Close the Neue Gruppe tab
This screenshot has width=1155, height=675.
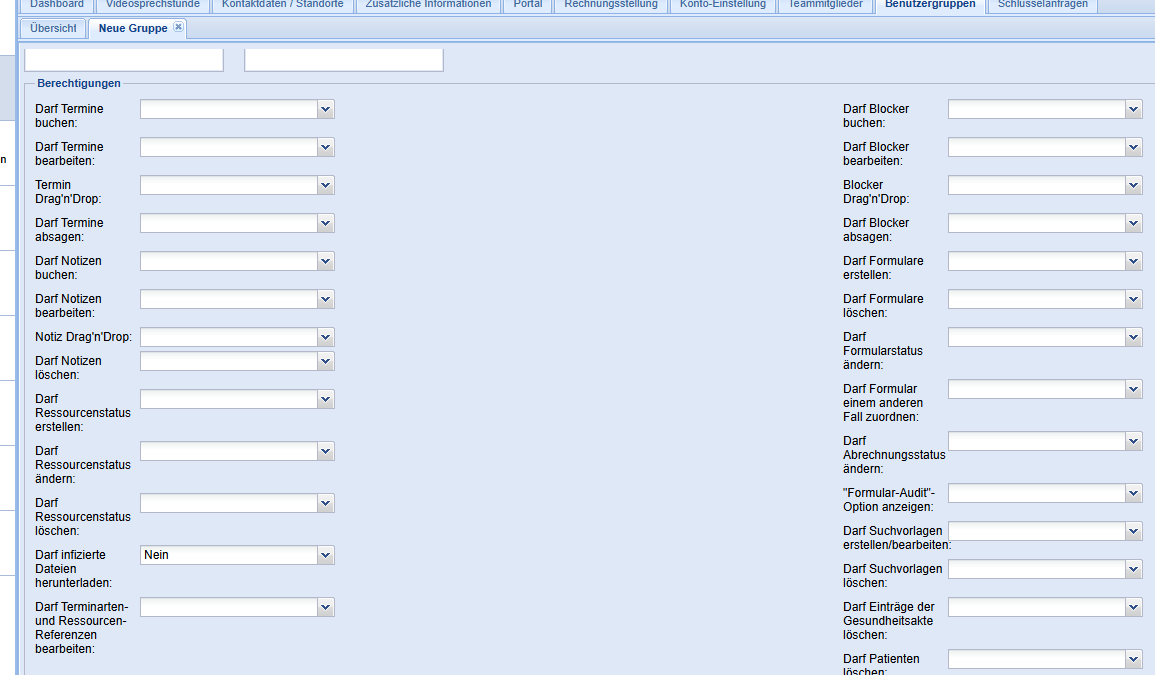pyautogui.click(x=178, y=27)
